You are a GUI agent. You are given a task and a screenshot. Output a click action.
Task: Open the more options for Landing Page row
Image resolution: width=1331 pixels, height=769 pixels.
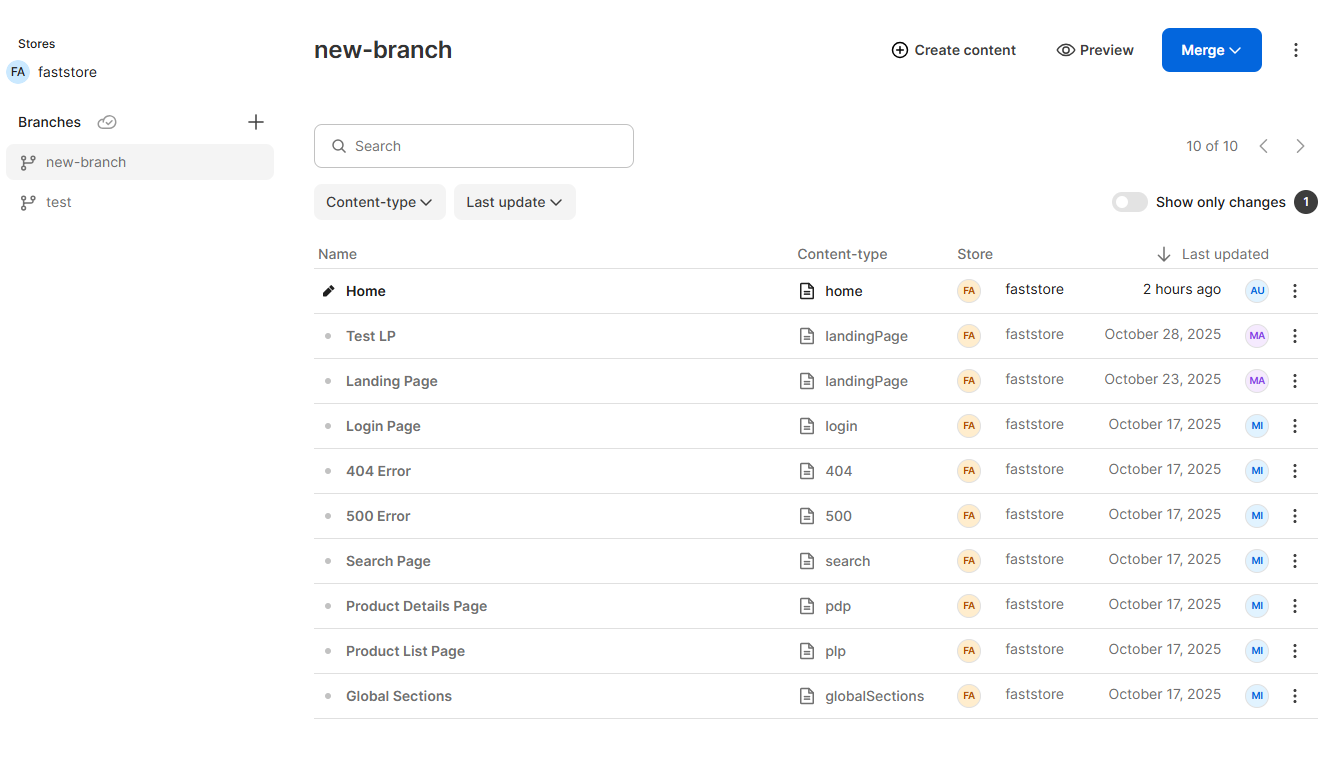[x=1295, y=381]
